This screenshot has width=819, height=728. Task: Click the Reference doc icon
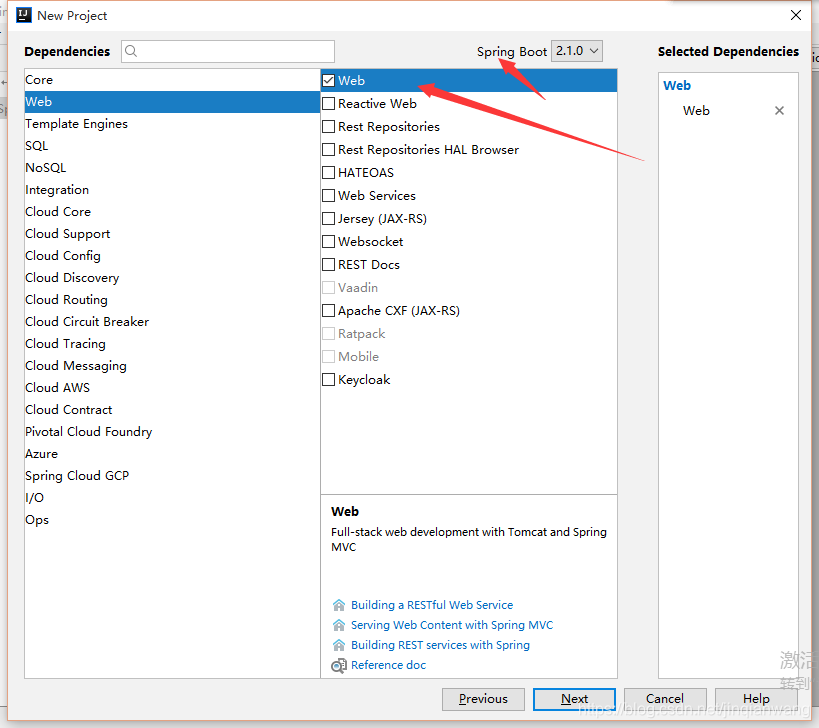coord(338,665)
